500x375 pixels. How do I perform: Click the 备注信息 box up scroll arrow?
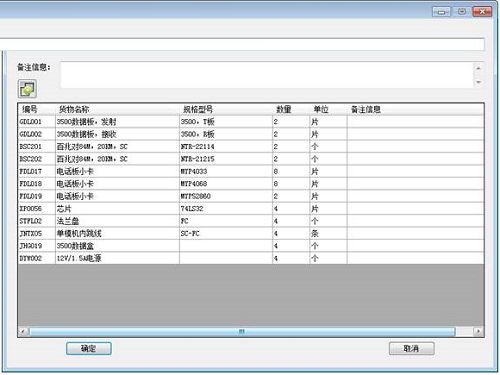click(479, 68)
